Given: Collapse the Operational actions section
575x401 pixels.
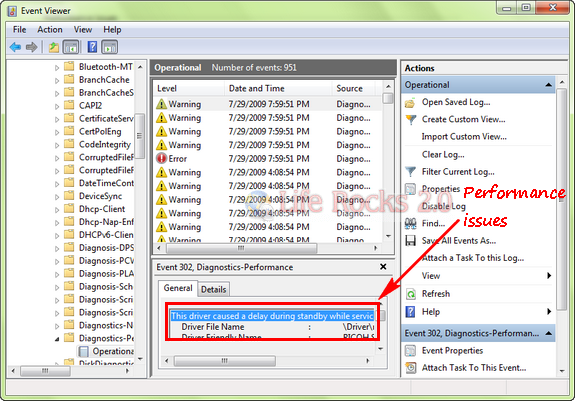Looking at the screenshot, I should point(549,85).
